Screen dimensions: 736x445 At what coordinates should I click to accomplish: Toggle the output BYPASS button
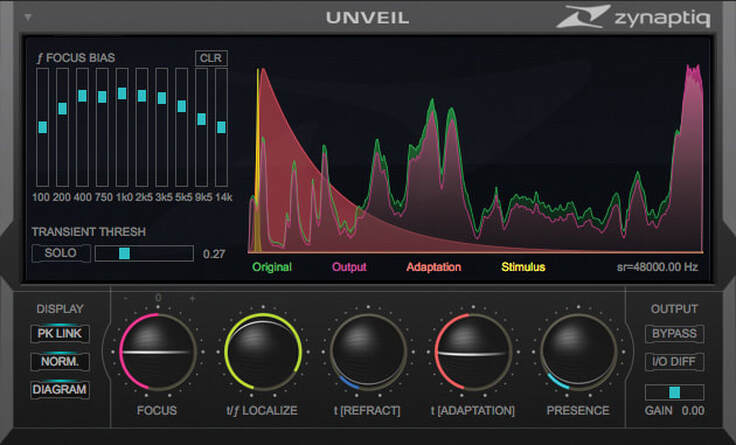675,334
